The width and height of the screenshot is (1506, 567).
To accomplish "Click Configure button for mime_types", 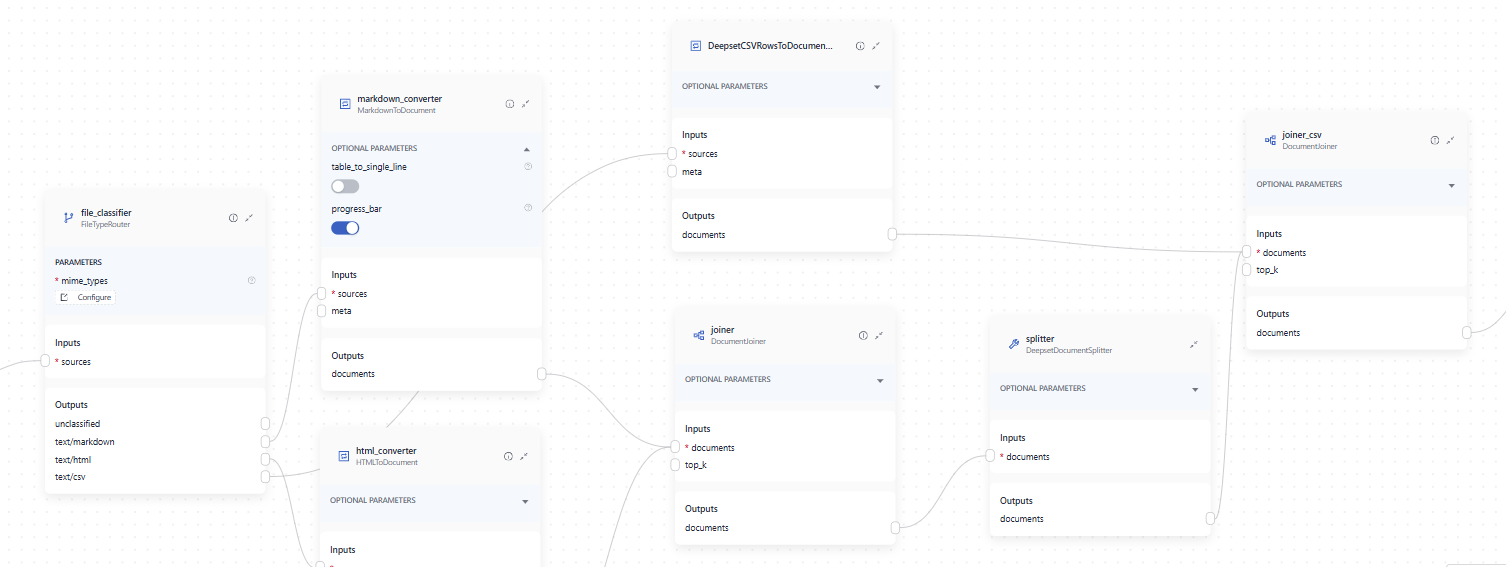I will 87,298.
